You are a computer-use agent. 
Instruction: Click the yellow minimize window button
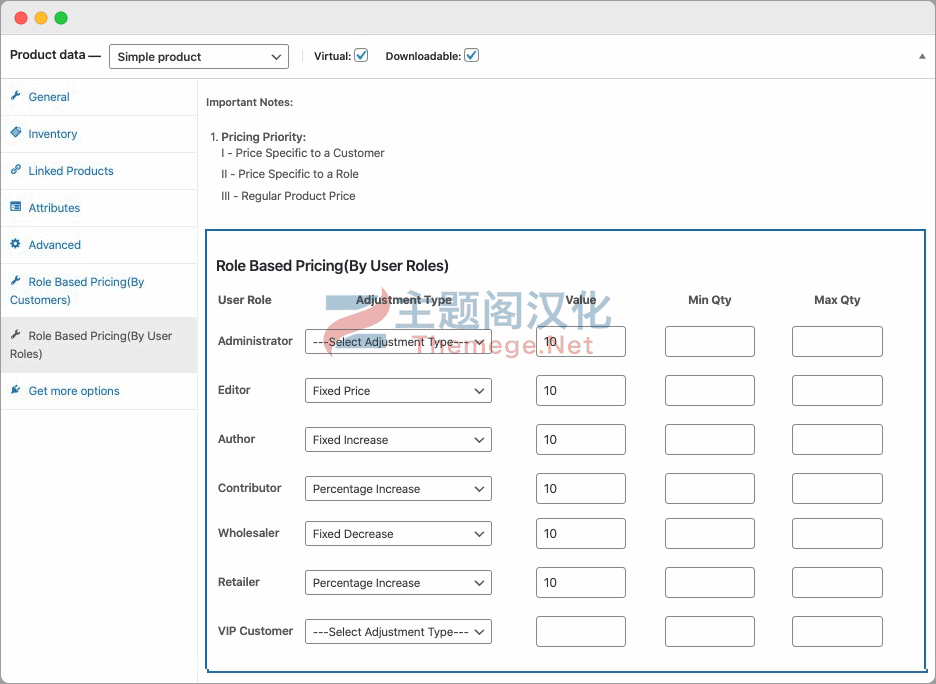point(41,18)
